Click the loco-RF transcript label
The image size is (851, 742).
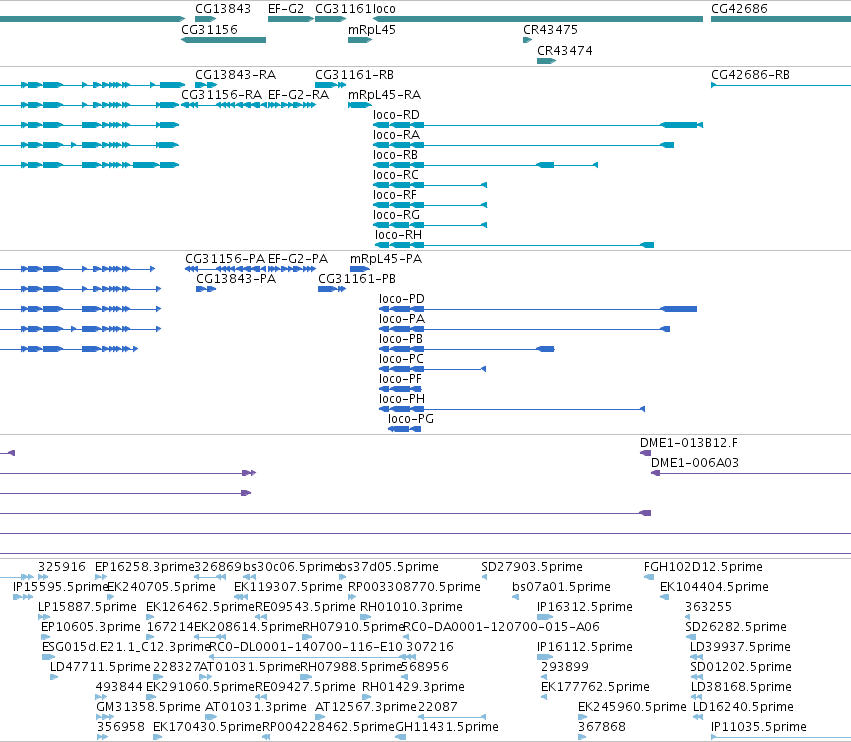coord(395,194)
